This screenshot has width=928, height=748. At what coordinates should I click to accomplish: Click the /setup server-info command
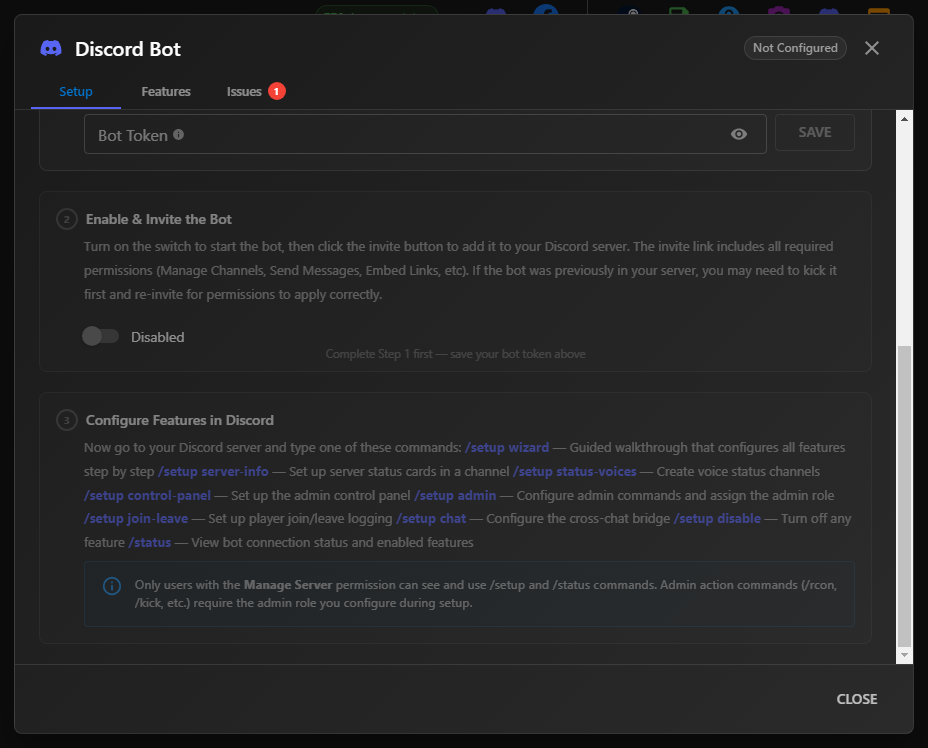213,472
